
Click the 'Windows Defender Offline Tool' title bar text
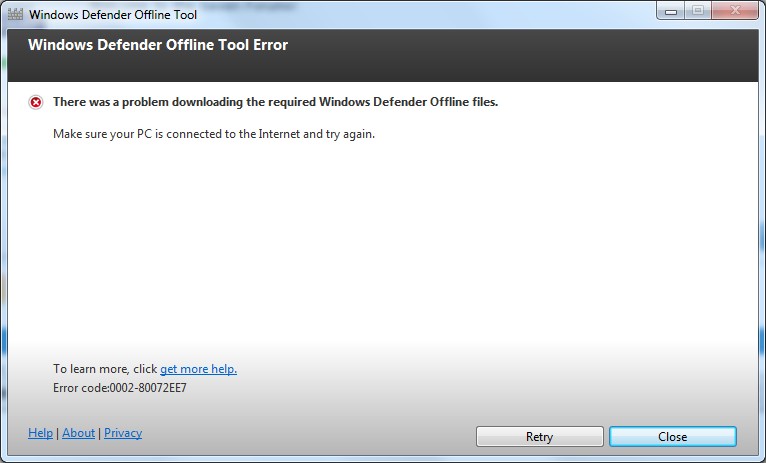113,15
